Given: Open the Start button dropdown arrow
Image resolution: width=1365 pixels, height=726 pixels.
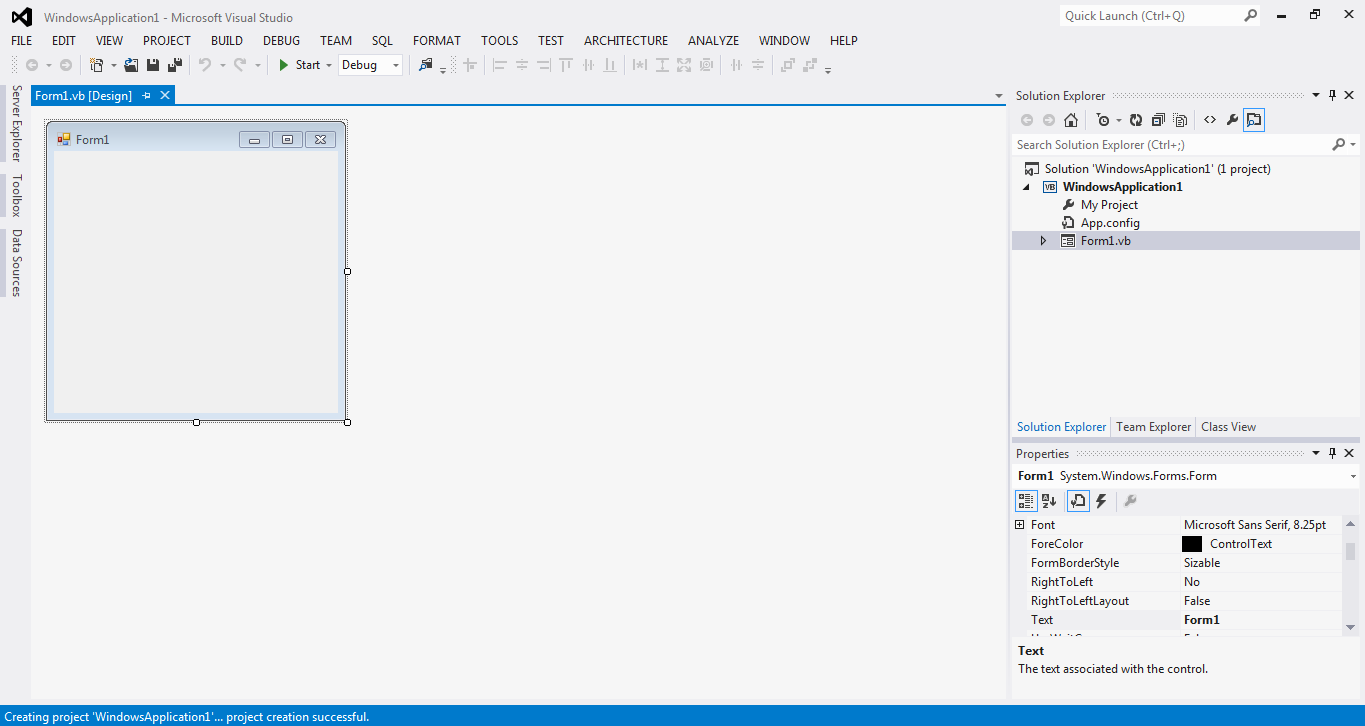Looking at the screenshot, I should coord(329,65).
